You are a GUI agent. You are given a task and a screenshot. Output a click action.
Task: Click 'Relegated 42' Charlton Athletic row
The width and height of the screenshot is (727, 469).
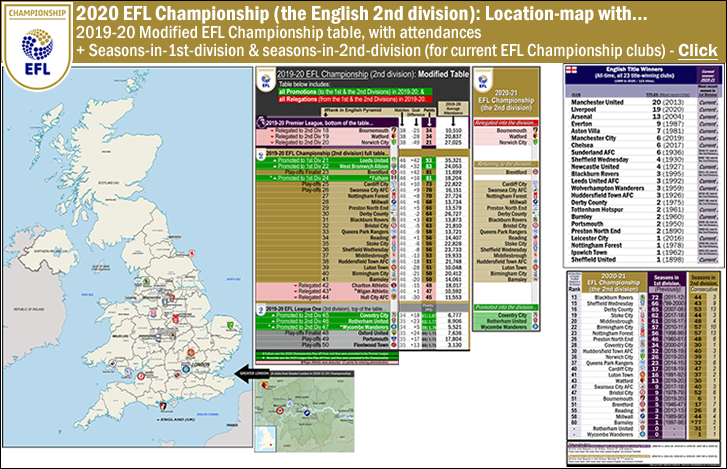coord(327,285)
